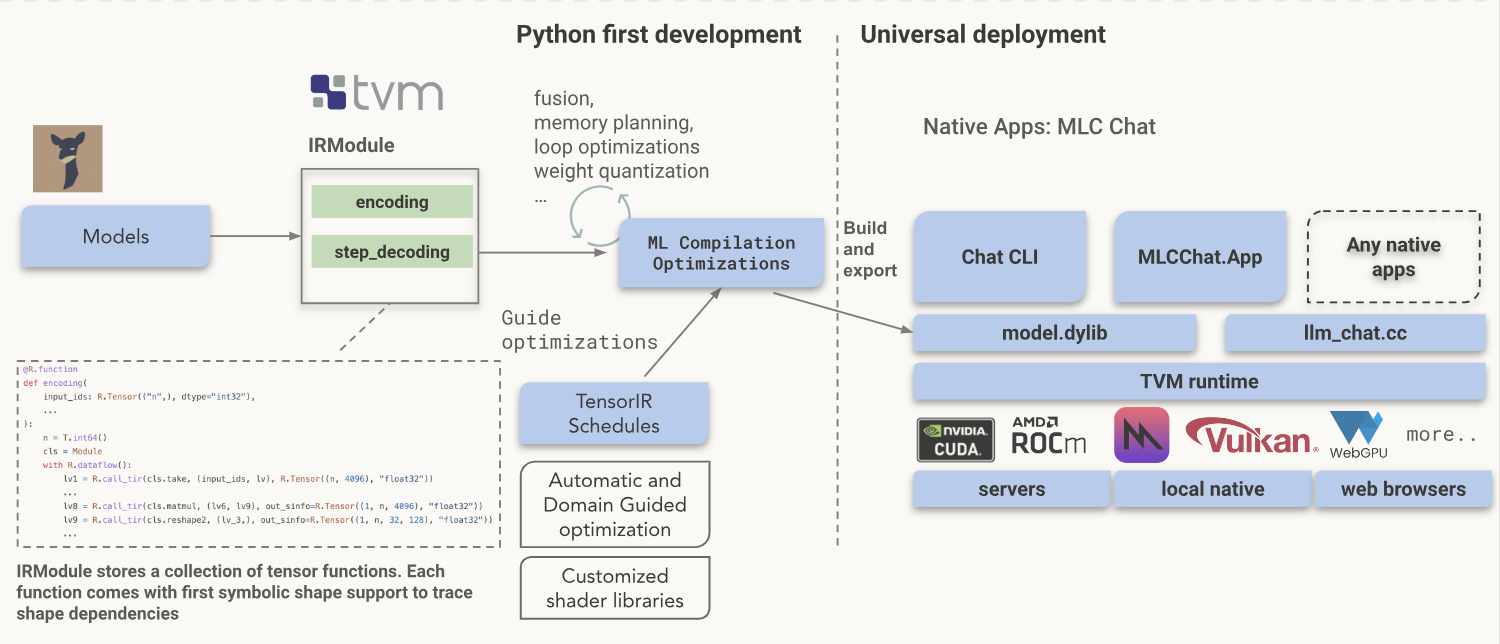
Task: Click the AMD ROCm logo
Action: [x=1048, y=436]
